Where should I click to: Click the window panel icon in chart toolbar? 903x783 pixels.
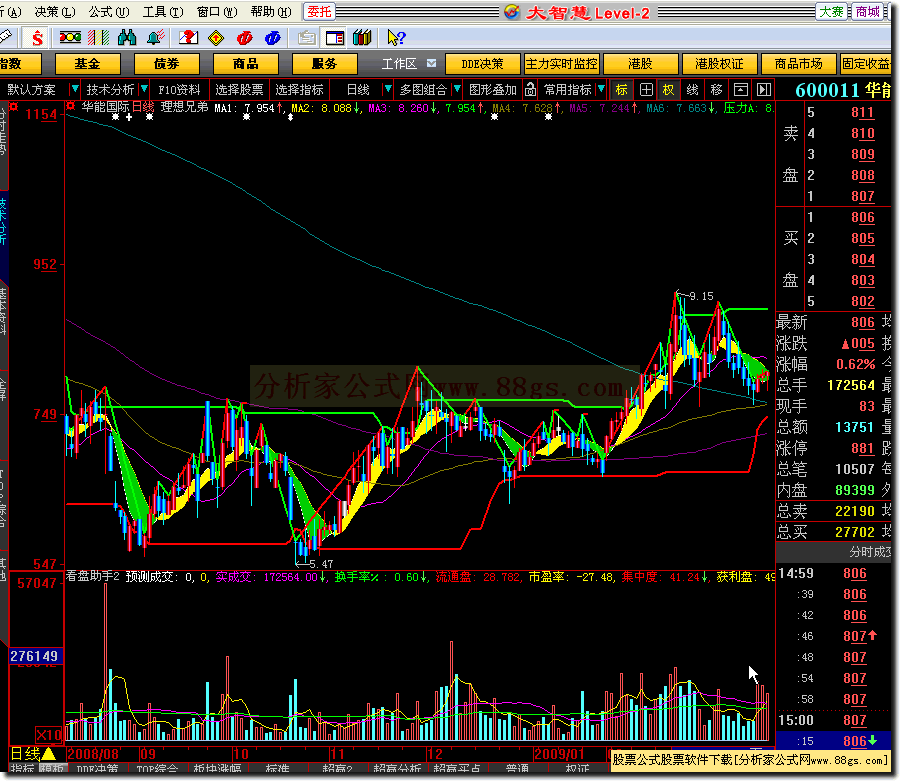point(741,90)
